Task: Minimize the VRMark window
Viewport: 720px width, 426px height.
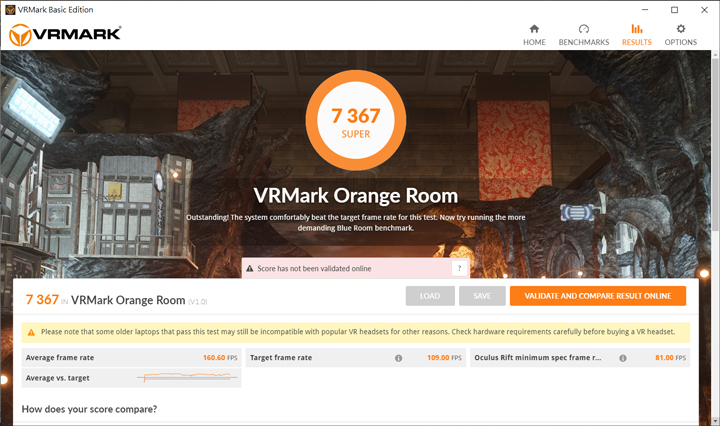Action: coord(645,10)
